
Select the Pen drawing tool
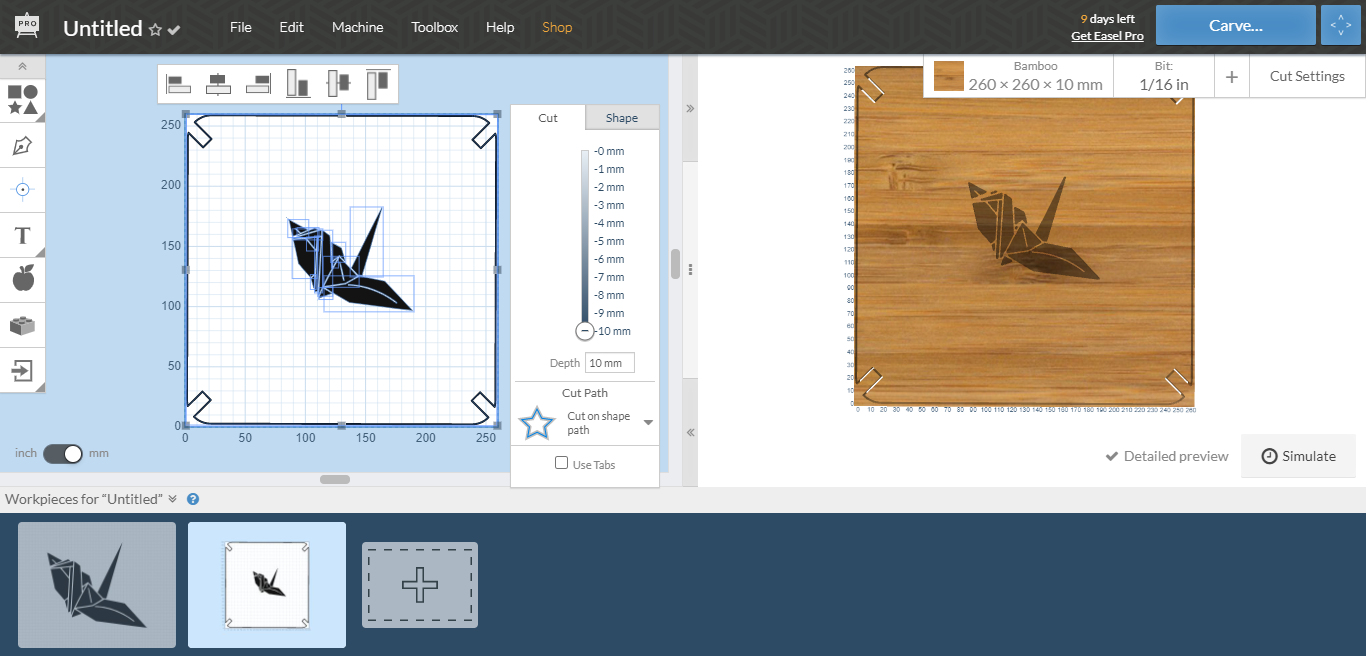tap(22, 144)
